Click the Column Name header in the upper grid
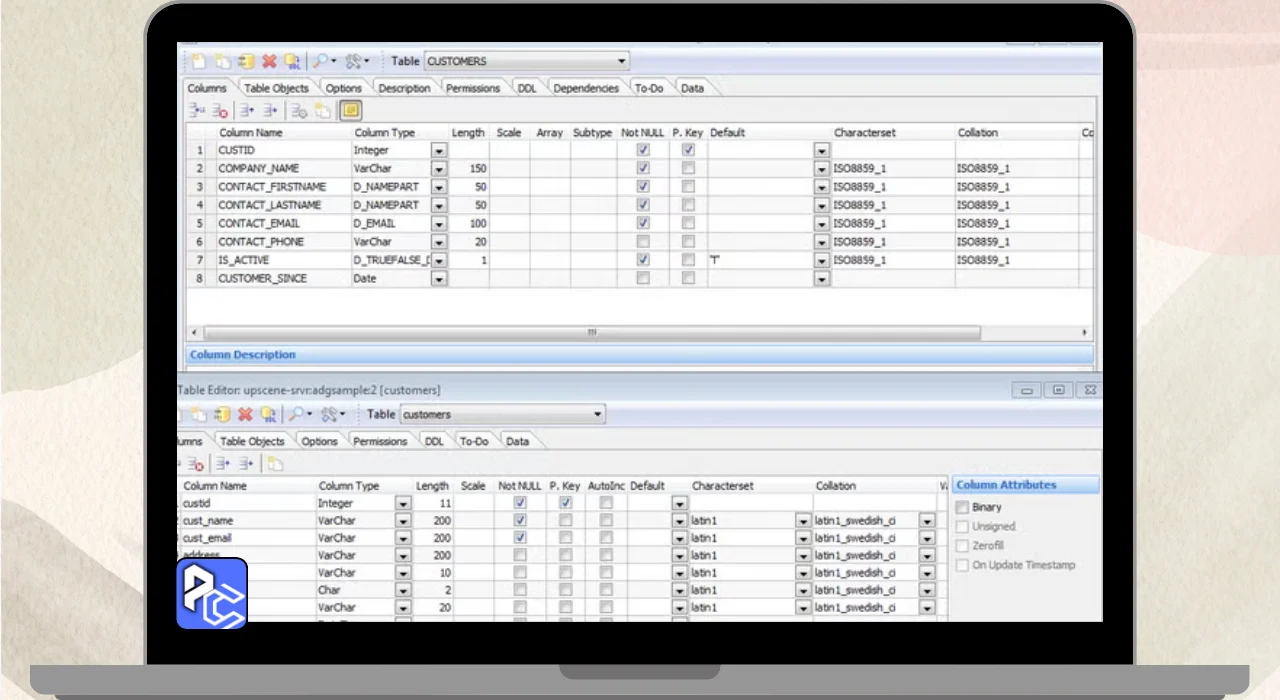Screen dimensions: 1280x700 point(250,132)
